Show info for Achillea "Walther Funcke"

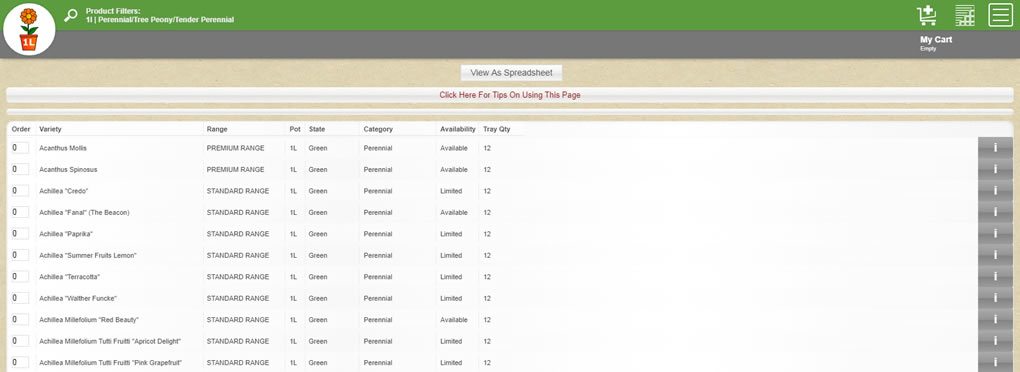pos(995,298)
